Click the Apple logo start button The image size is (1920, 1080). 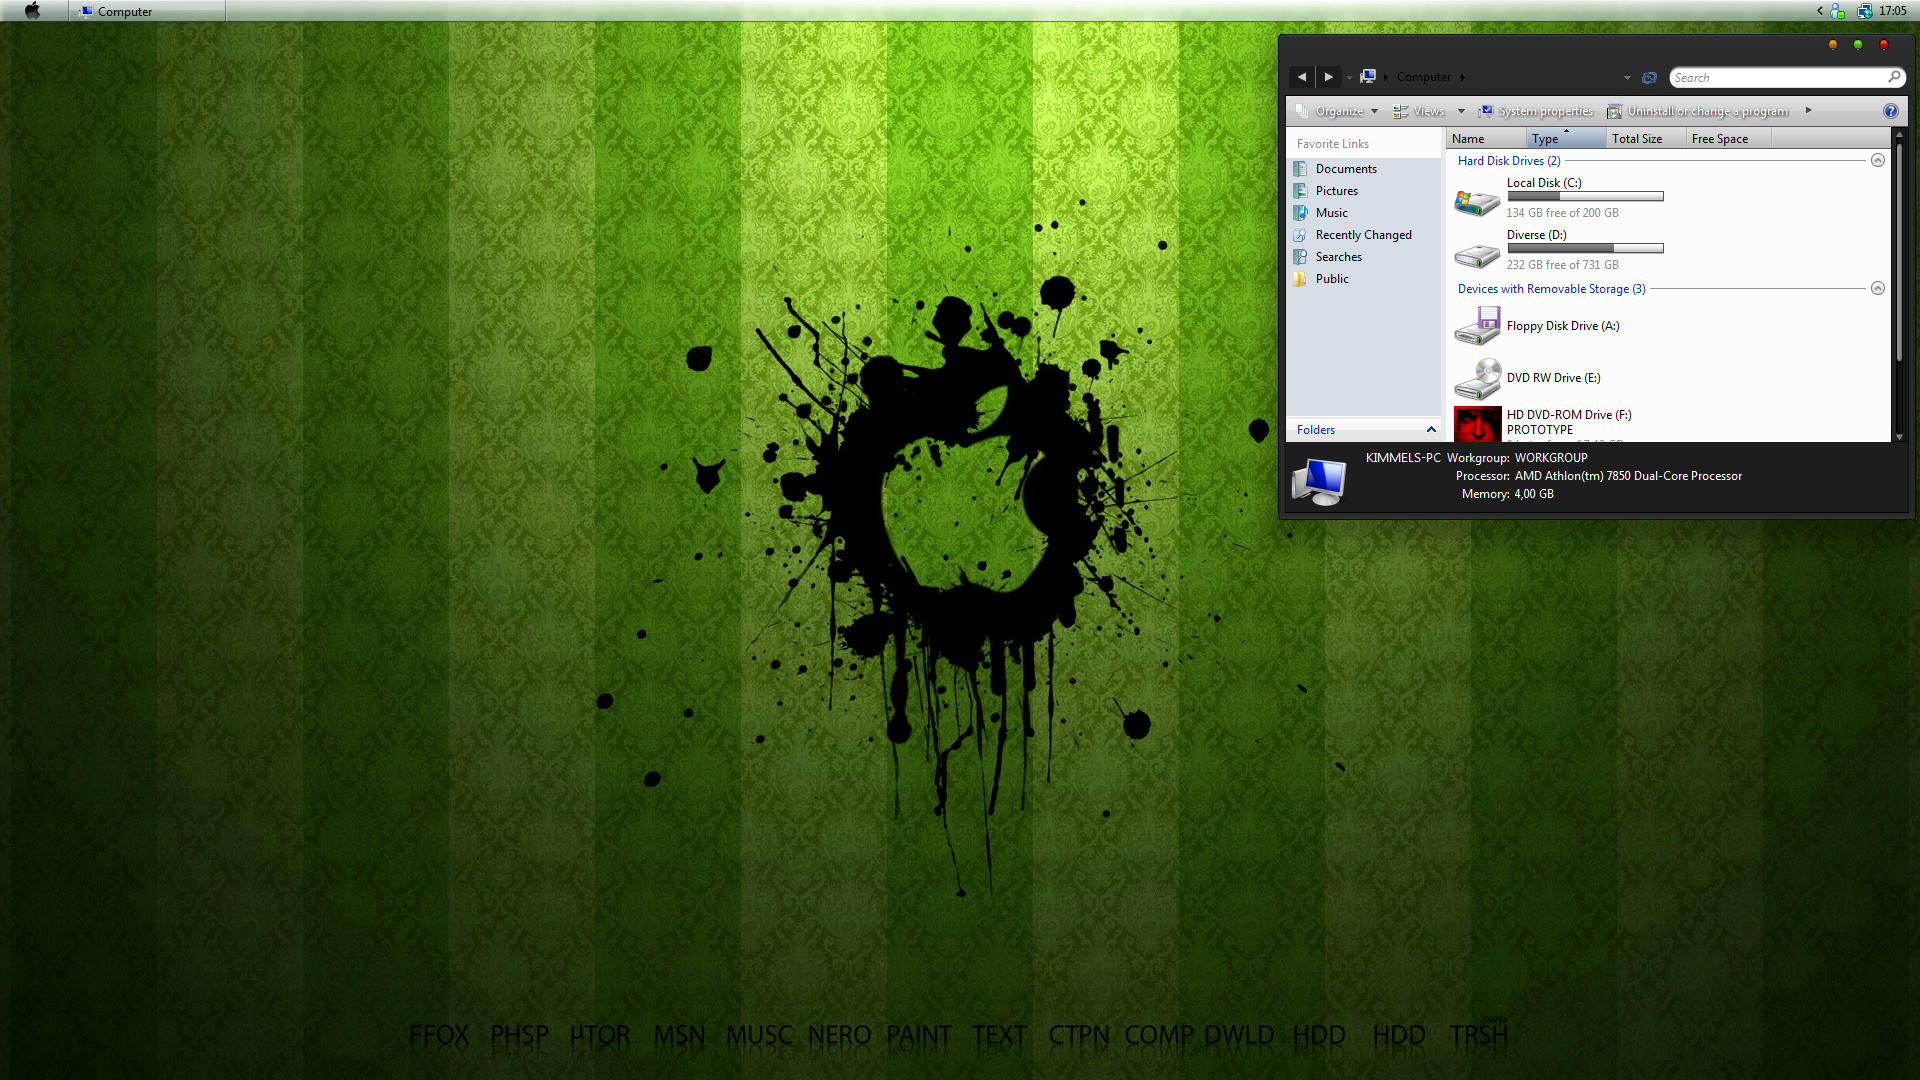click(x=32, y=11)
